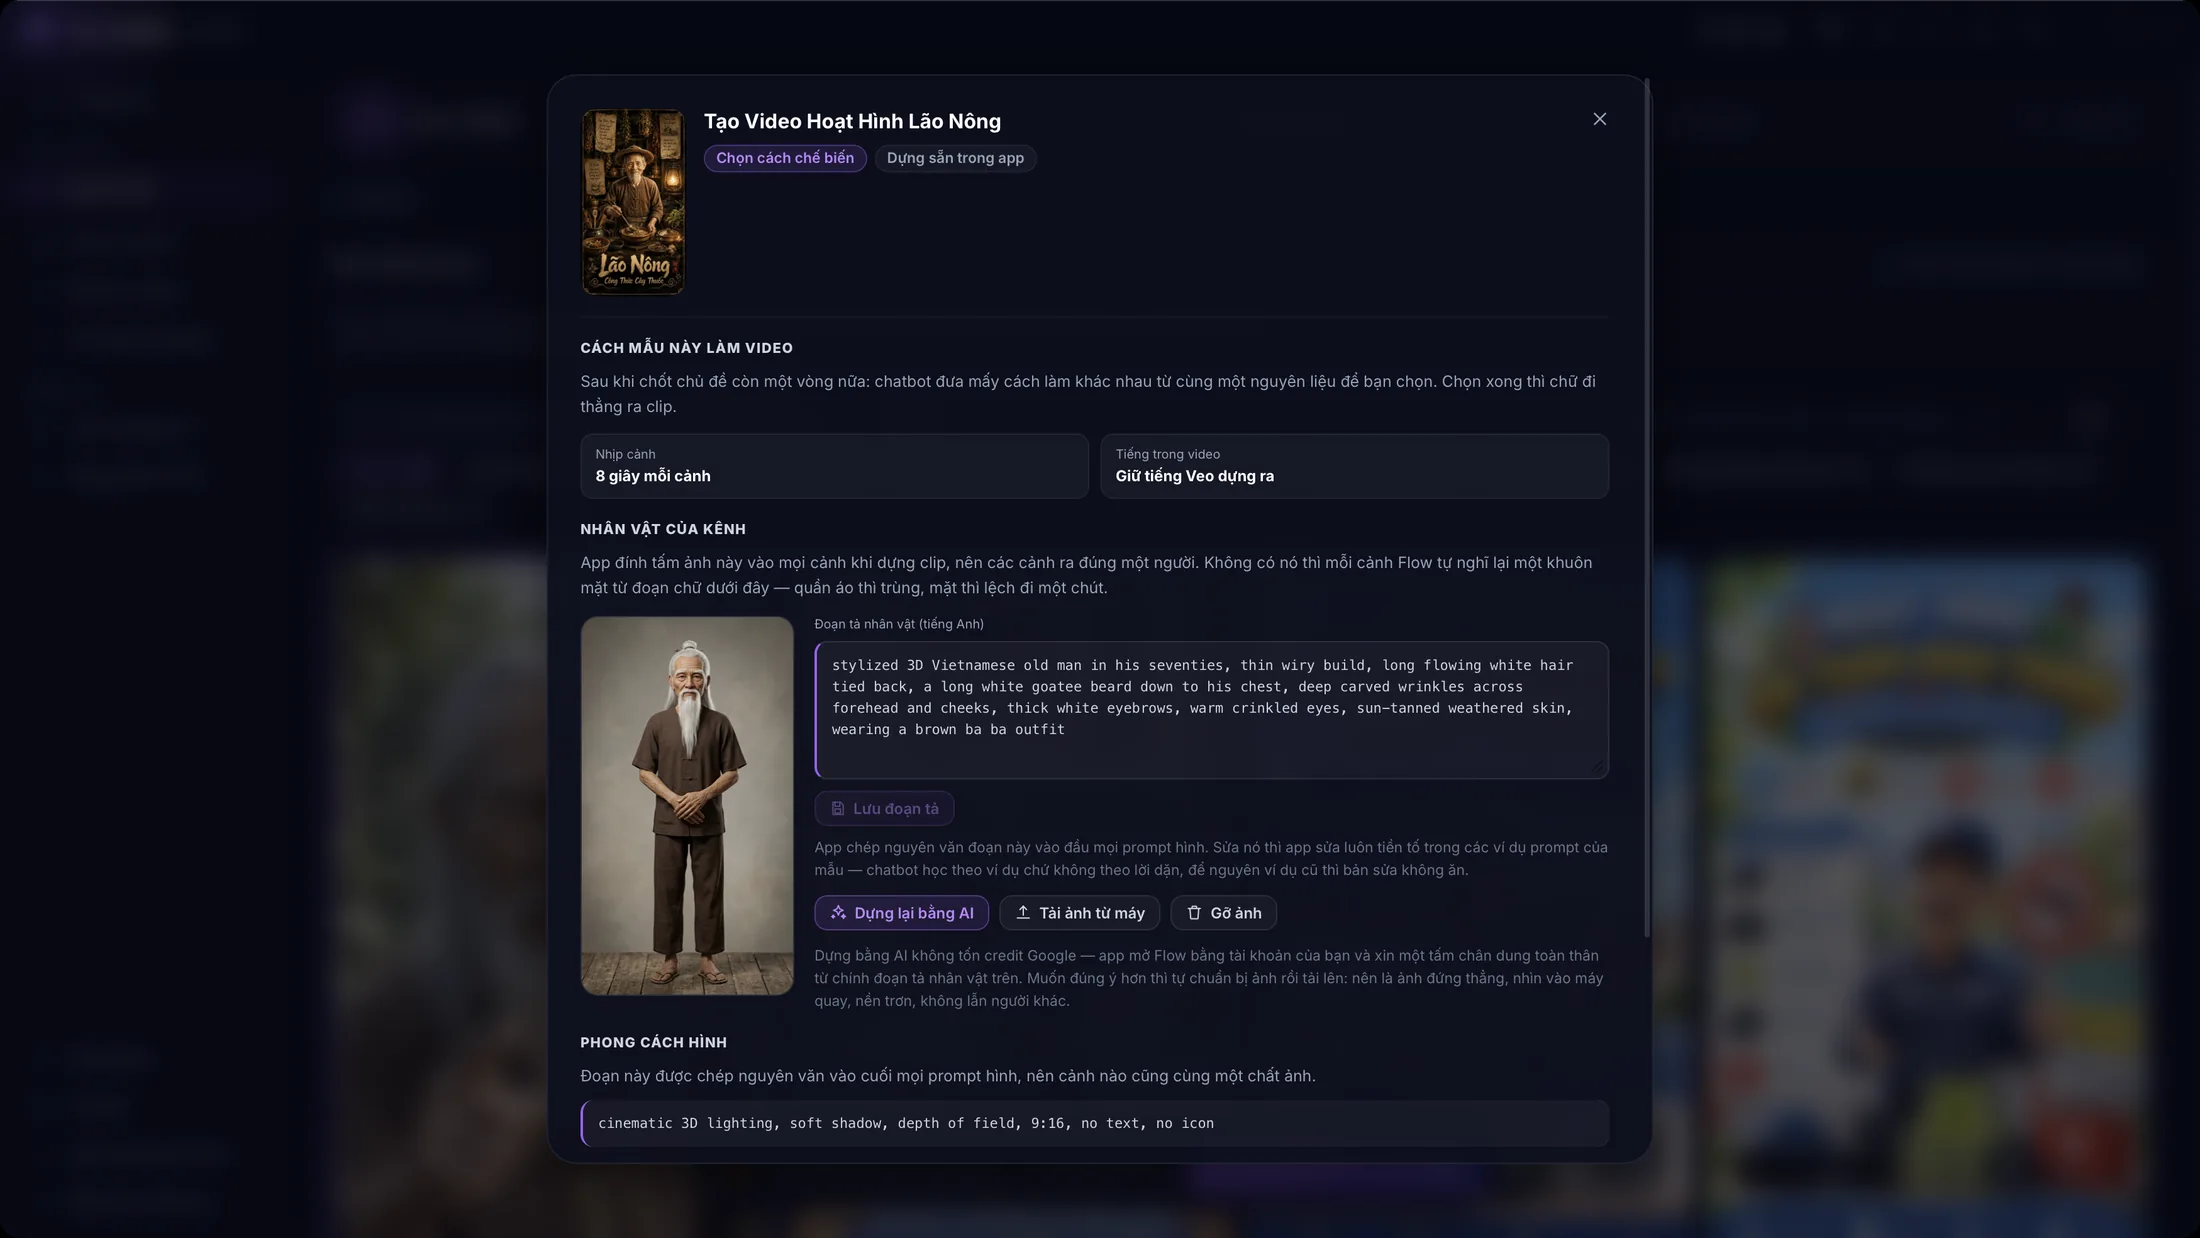Open the Lão Nông poster thumbnail
This screenshot has height=1238, width=2200.
click(x=633, y=202)
